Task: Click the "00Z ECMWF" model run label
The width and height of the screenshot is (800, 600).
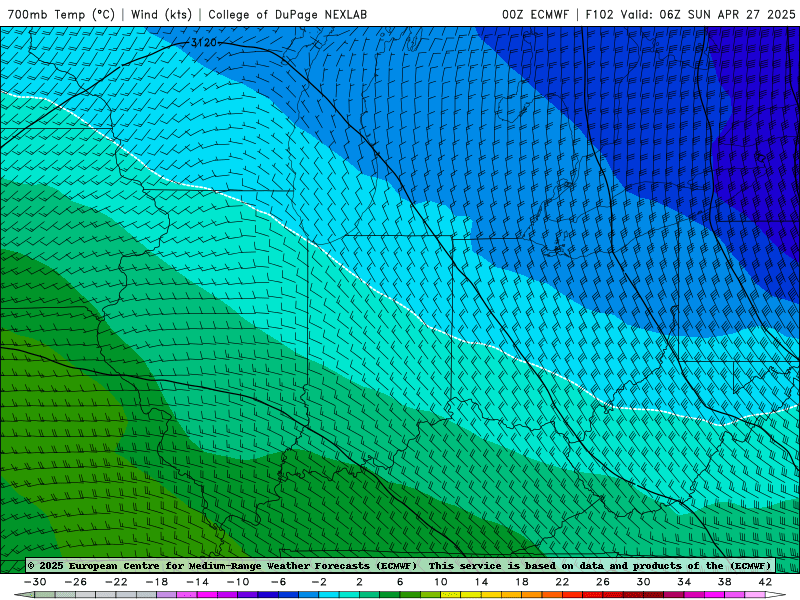Action: click(535, 14)
